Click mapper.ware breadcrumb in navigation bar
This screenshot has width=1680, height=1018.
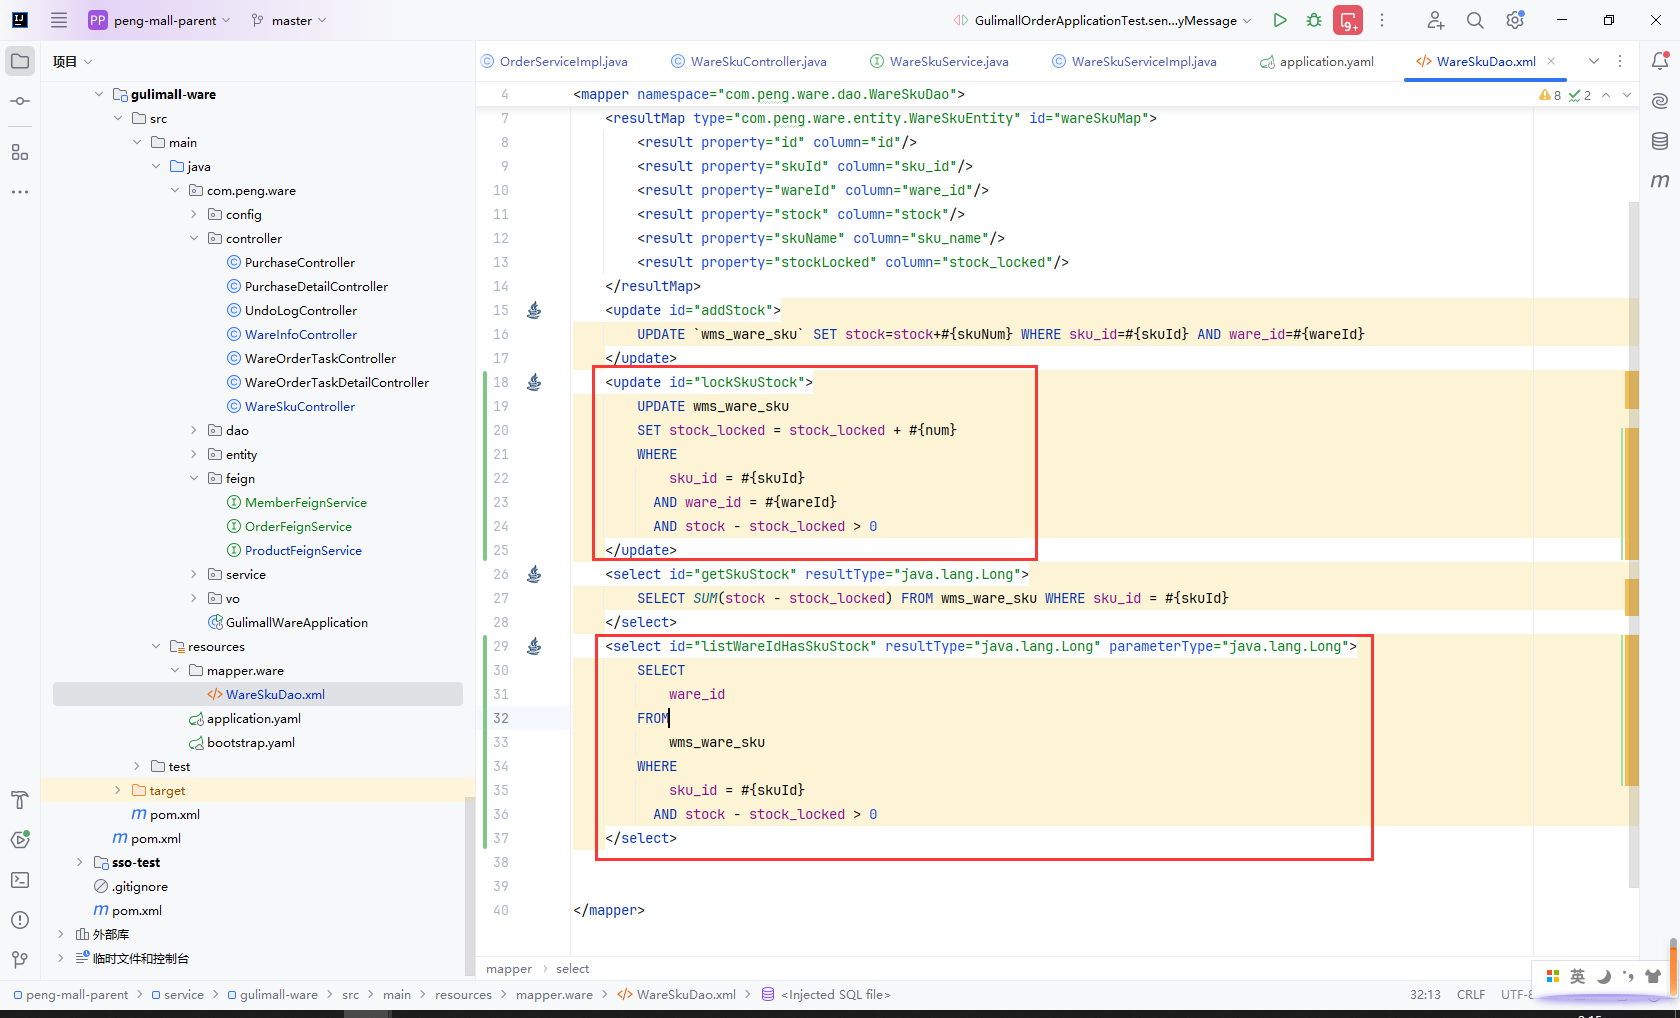tap(554, 994)
